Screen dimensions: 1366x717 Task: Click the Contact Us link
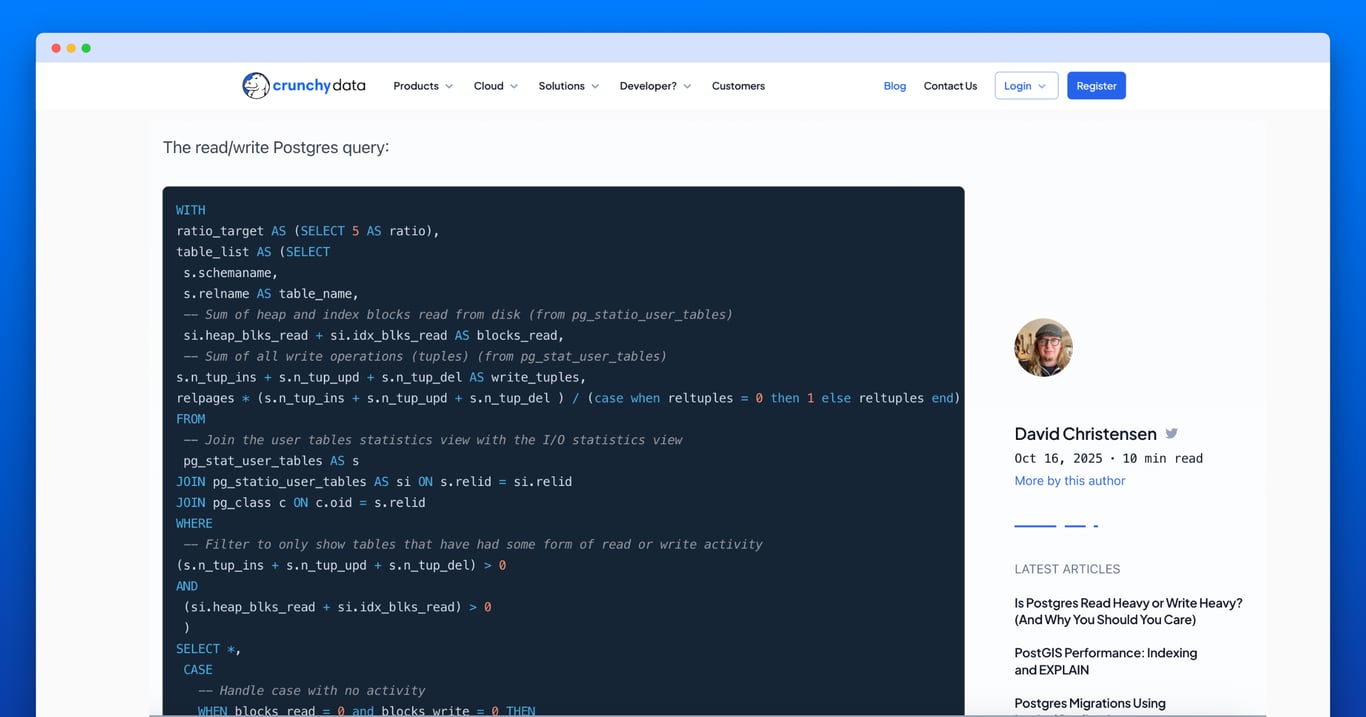pyautogui.click(x=950, y=86)
